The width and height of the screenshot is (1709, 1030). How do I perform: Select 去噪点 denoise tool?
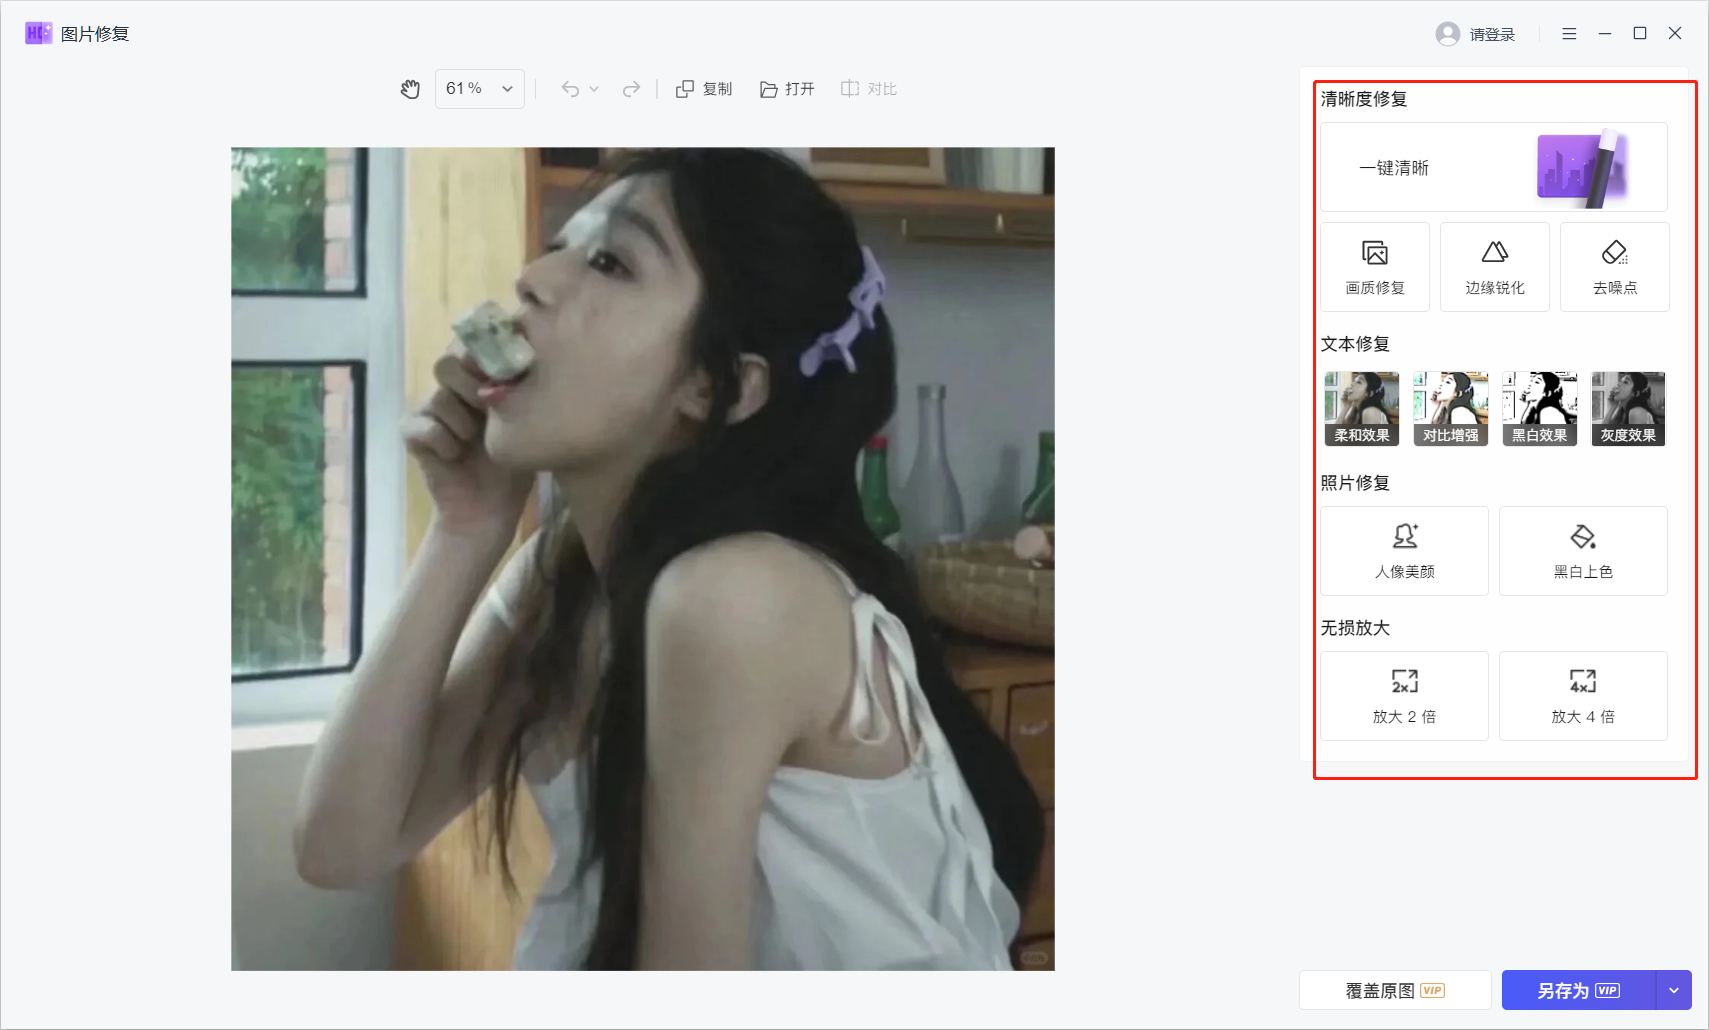tap(1615, 267)
